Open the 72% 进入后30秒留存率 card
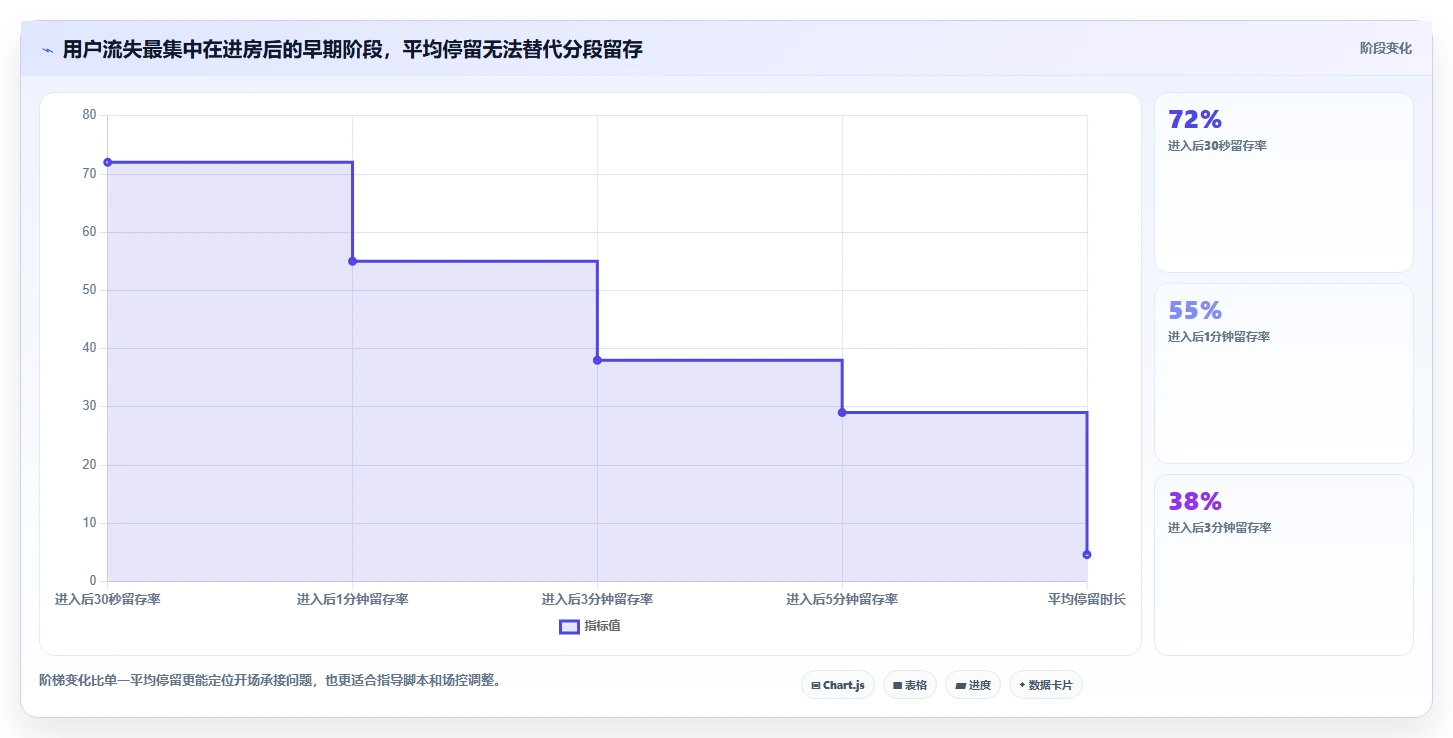The width and height of the screenshot is (1453, 738). 1284,182
